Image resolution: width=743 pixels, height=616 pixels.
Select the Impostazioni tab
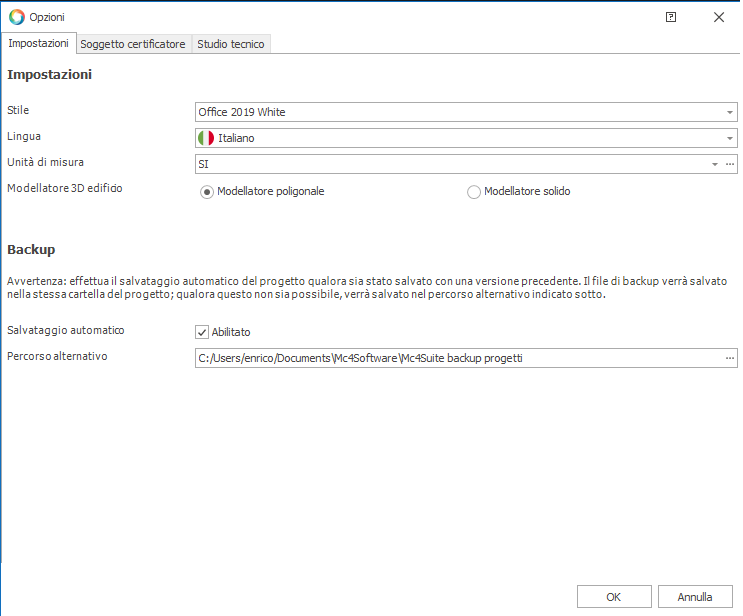click(x=38, y=44)
